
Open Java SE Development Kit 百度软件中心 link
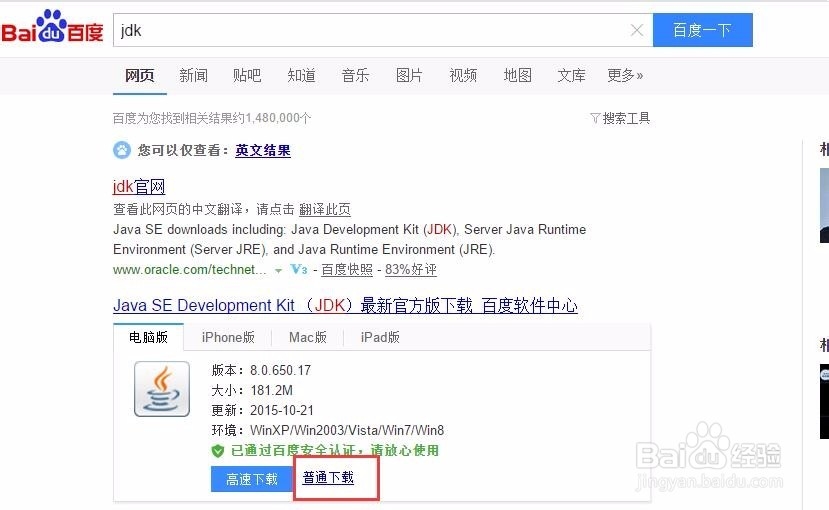click(x=345, y=305)
